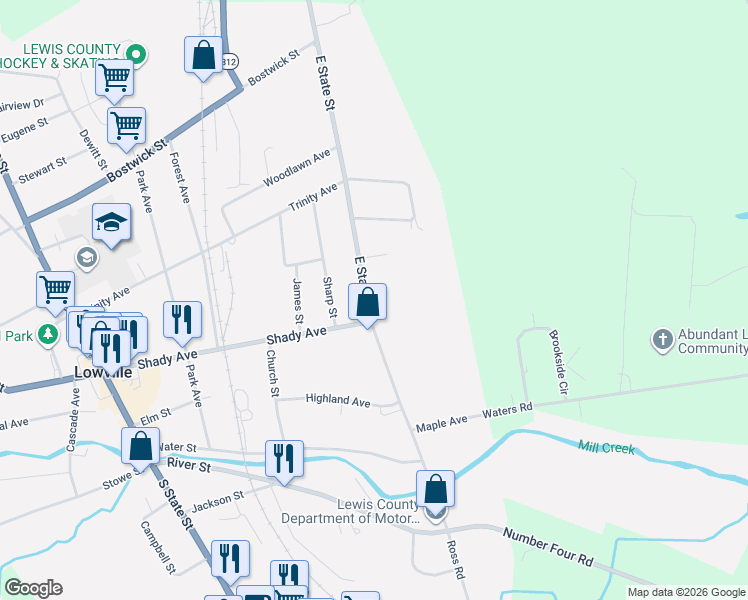Image resolution: width=748 pixels, height=600 pixels.
Task: Open the restaurant marker near Campbell St
Action: 230,560
